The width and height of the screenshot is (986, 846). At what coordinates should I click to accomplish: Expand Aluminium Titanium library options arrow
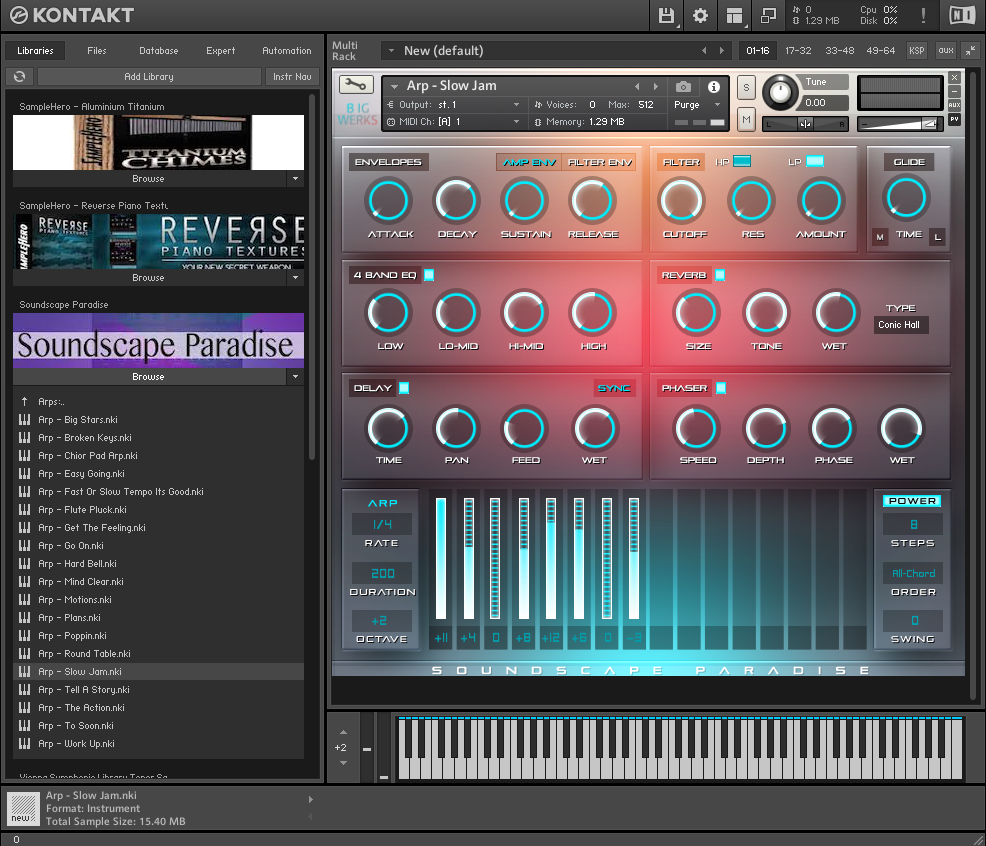coord(296,179)
